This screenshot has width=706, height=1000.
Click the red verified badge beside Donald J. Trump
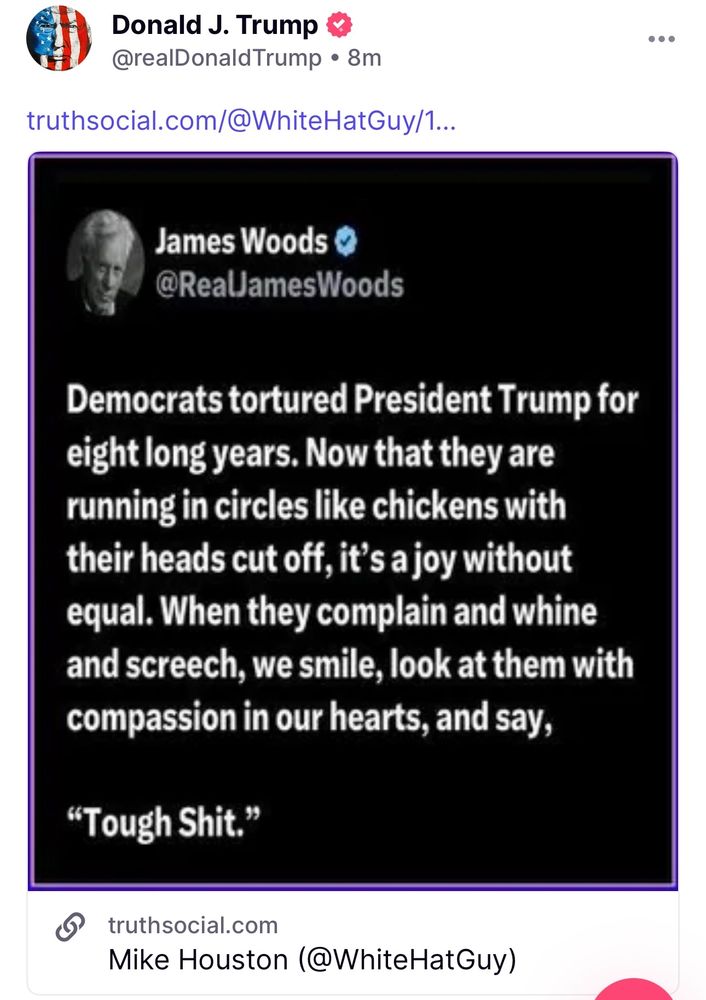click(x=339, y=25)
